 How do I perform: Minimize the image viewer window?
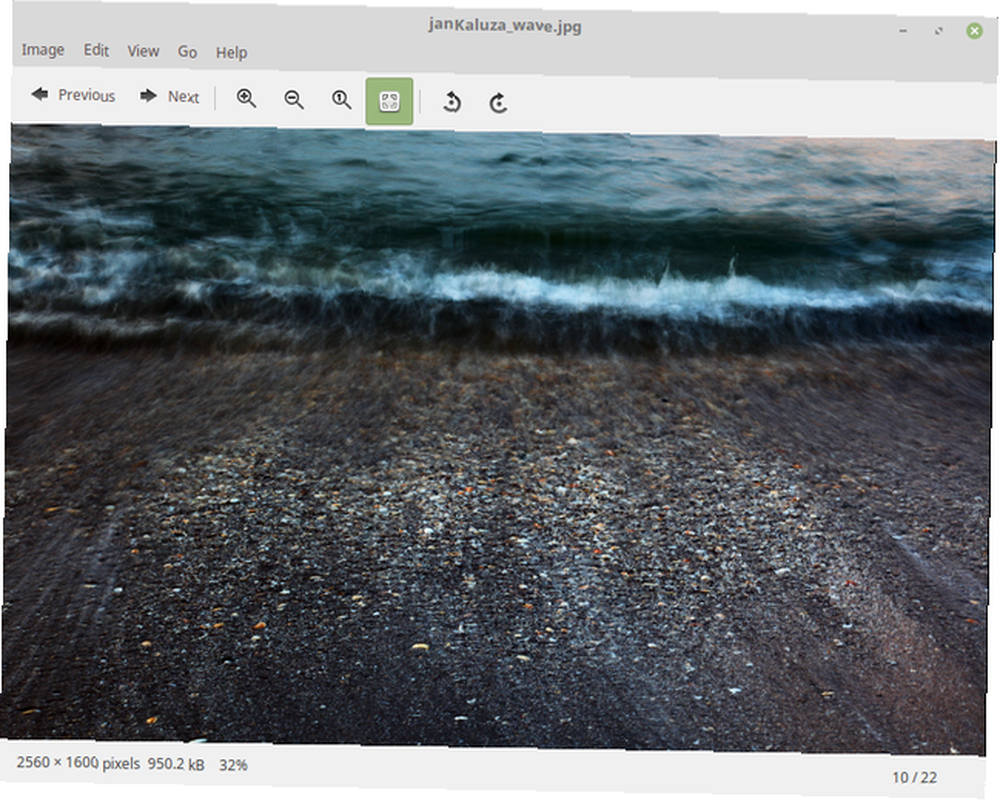903,30
